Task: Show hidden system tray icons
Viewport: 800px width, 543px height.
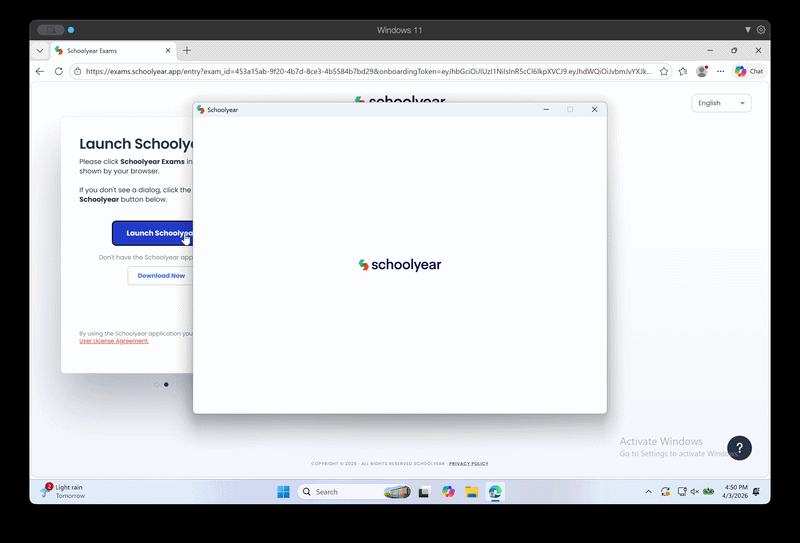Action: [x=648, y=491]
